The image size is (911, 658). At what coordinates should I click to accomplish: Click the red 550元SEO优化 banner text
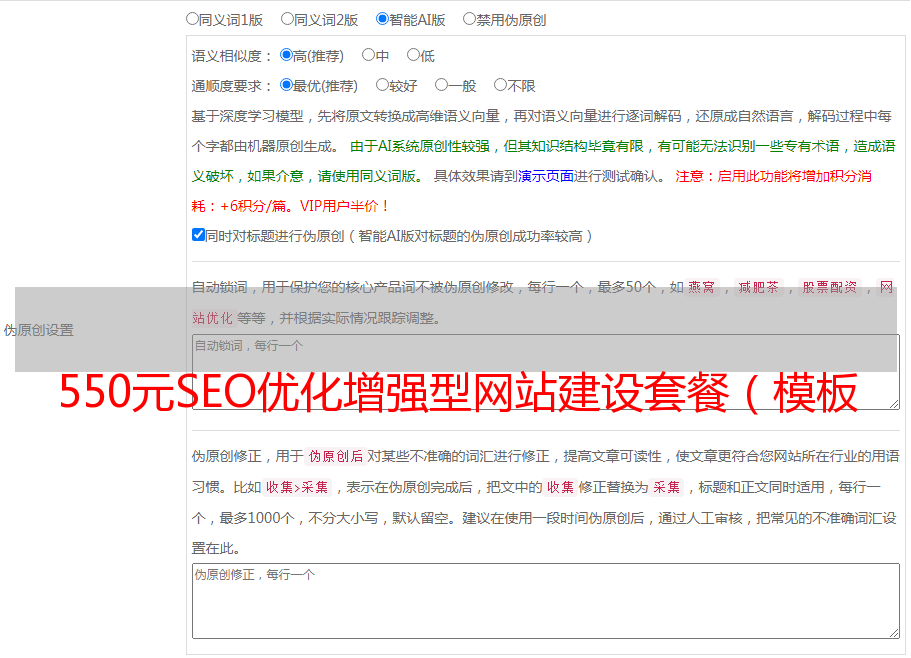click(458, 394)
